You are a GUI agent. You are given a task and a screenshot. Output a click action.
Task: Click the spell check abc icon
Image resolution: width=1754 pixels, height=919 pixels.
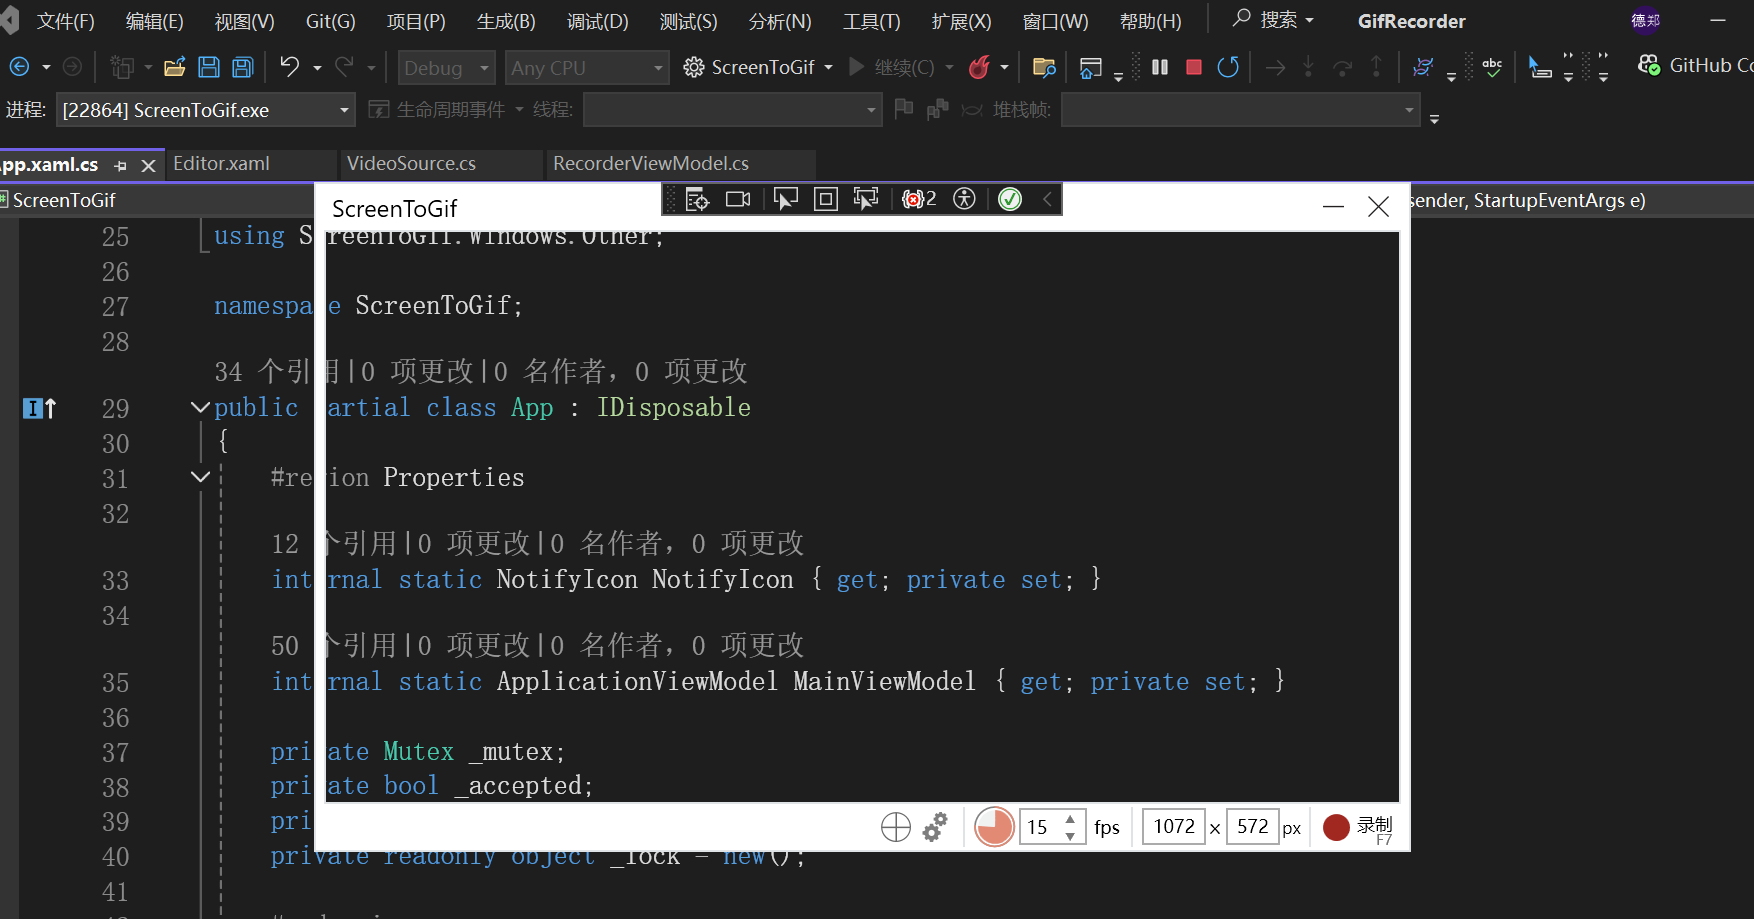[x=1492, y=67]
